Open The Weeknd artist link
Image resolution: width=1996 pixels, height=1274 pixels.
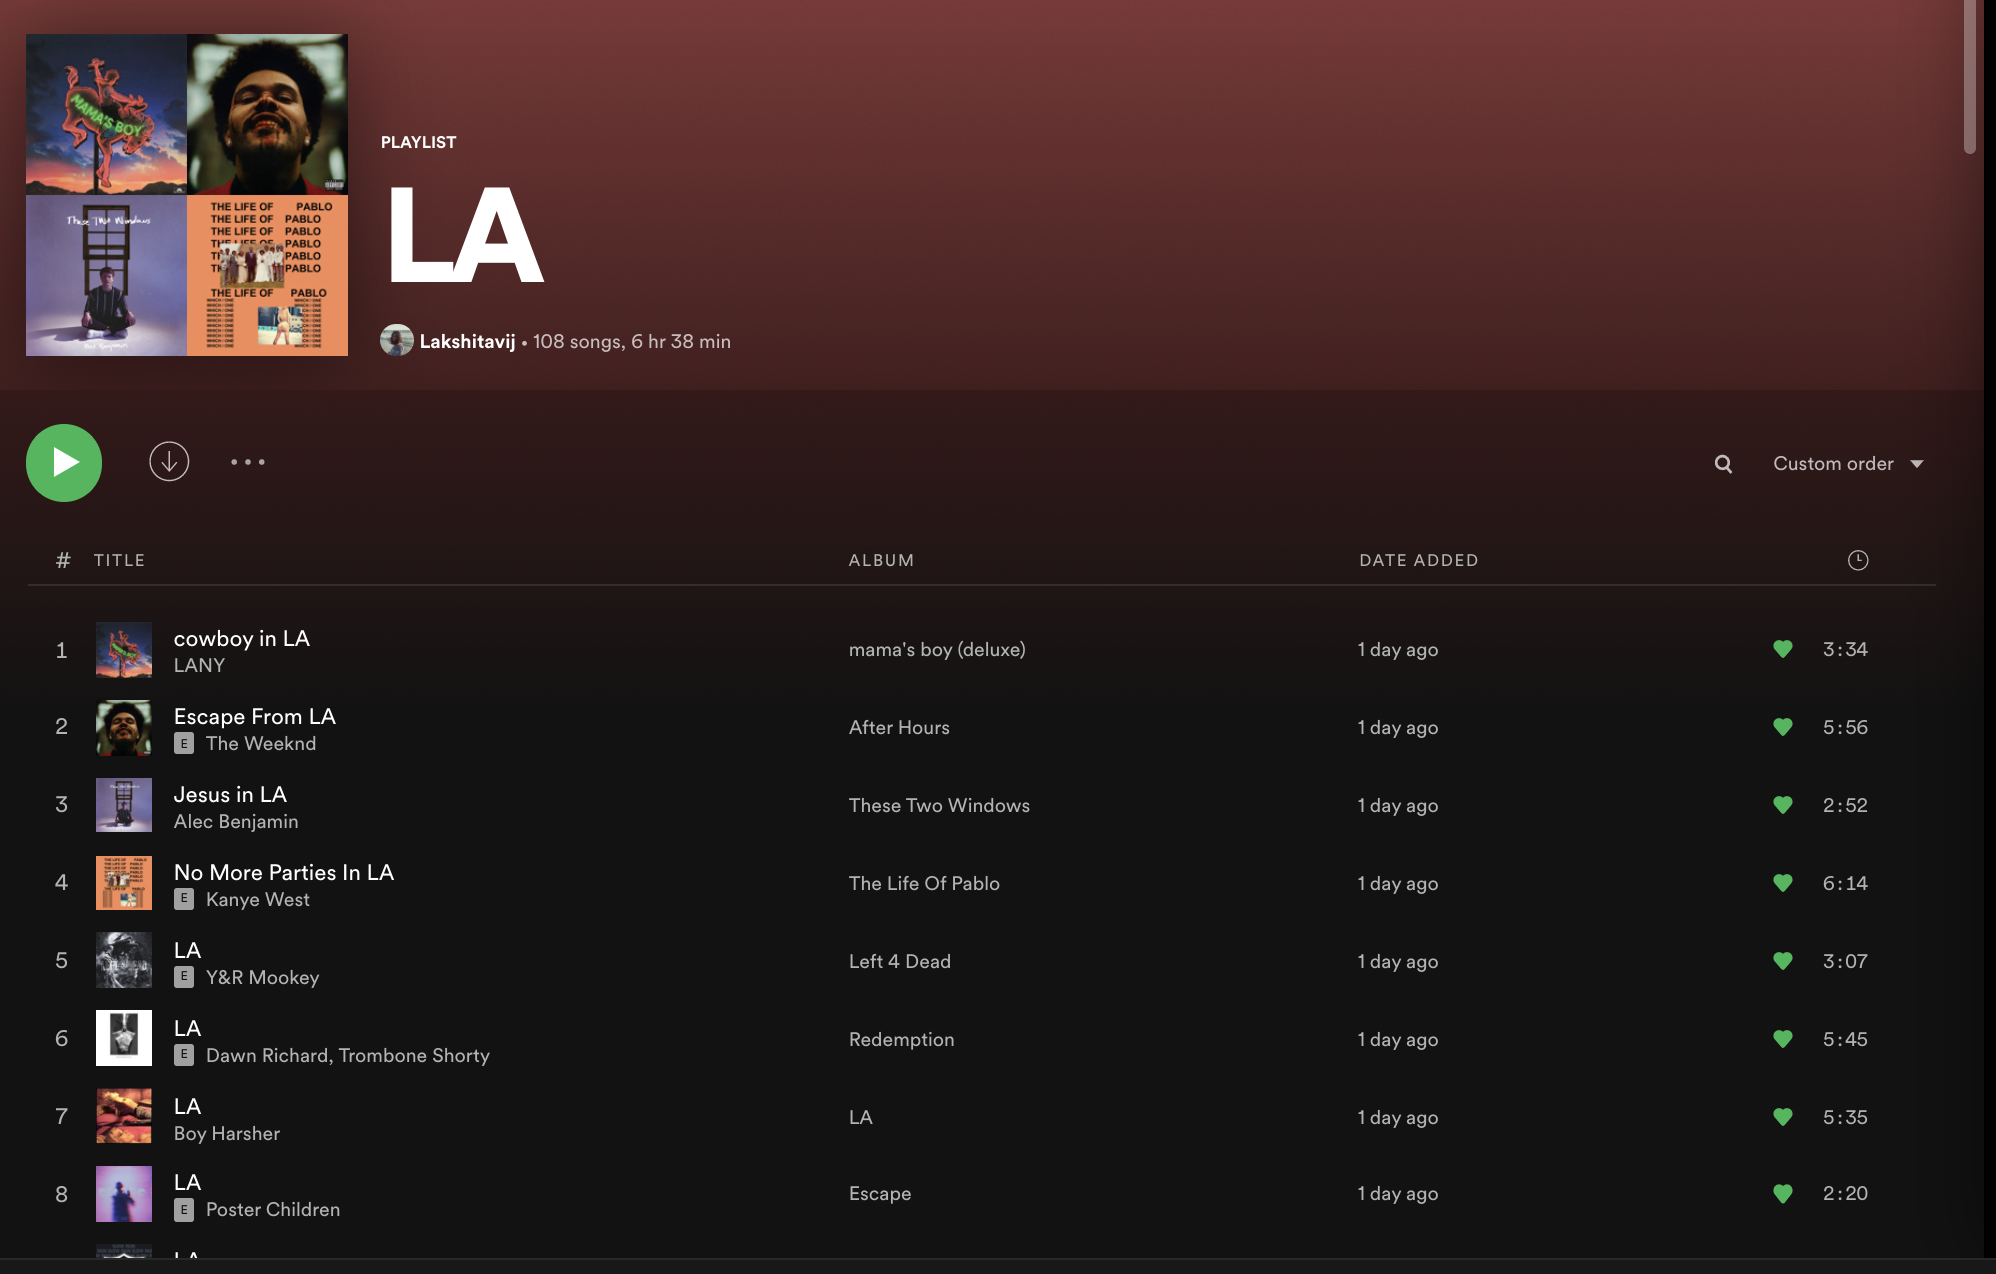pyautogui.click(x=261, y=744)
